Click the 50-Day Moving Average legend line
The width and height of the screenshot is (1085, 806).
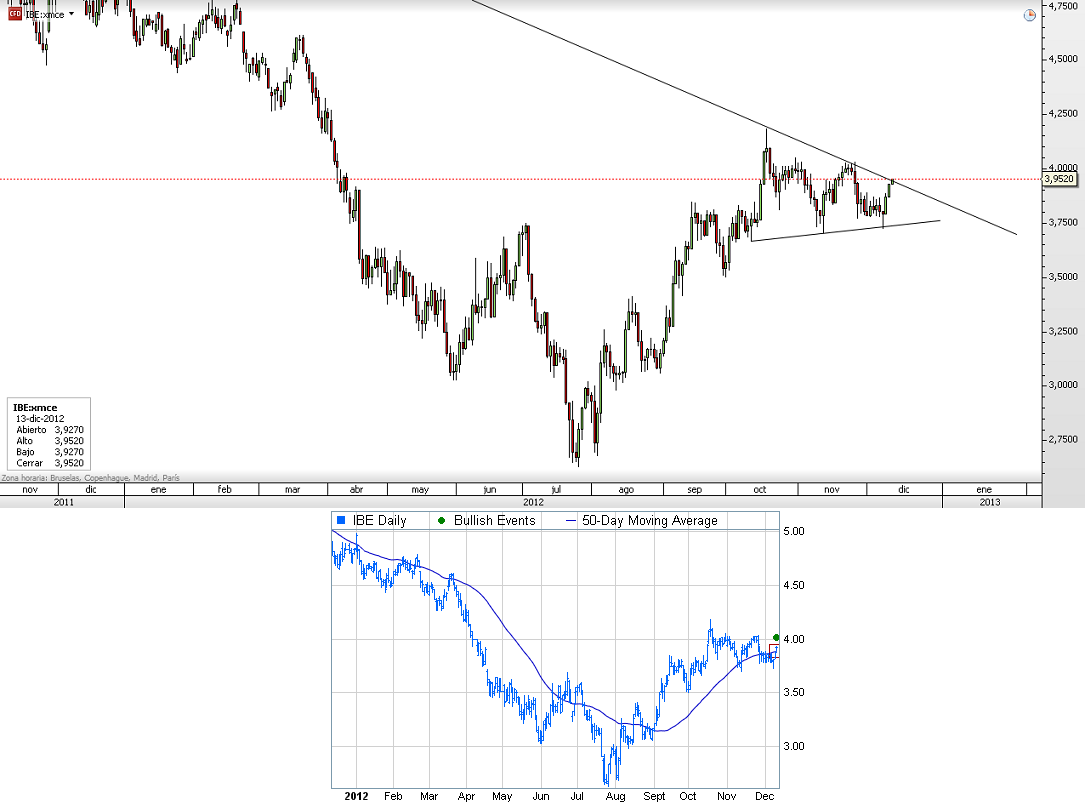pyautogui.click(x=571, y=520)
